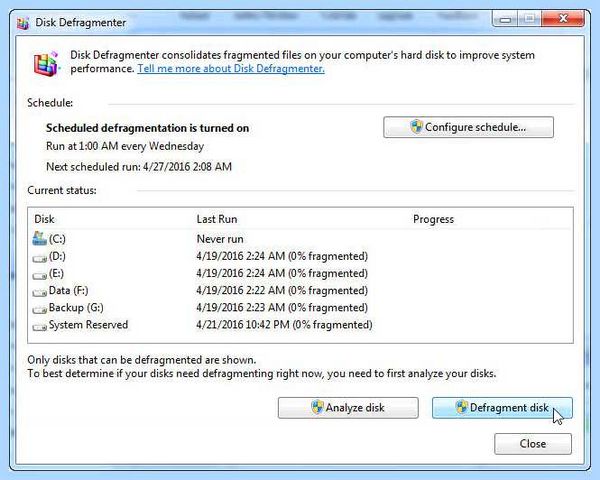Viewport: 600px width, 480px height.
Task: Select the "4/21/2016 10:42 PM" last run entry
Action: [x=284, y=325]
